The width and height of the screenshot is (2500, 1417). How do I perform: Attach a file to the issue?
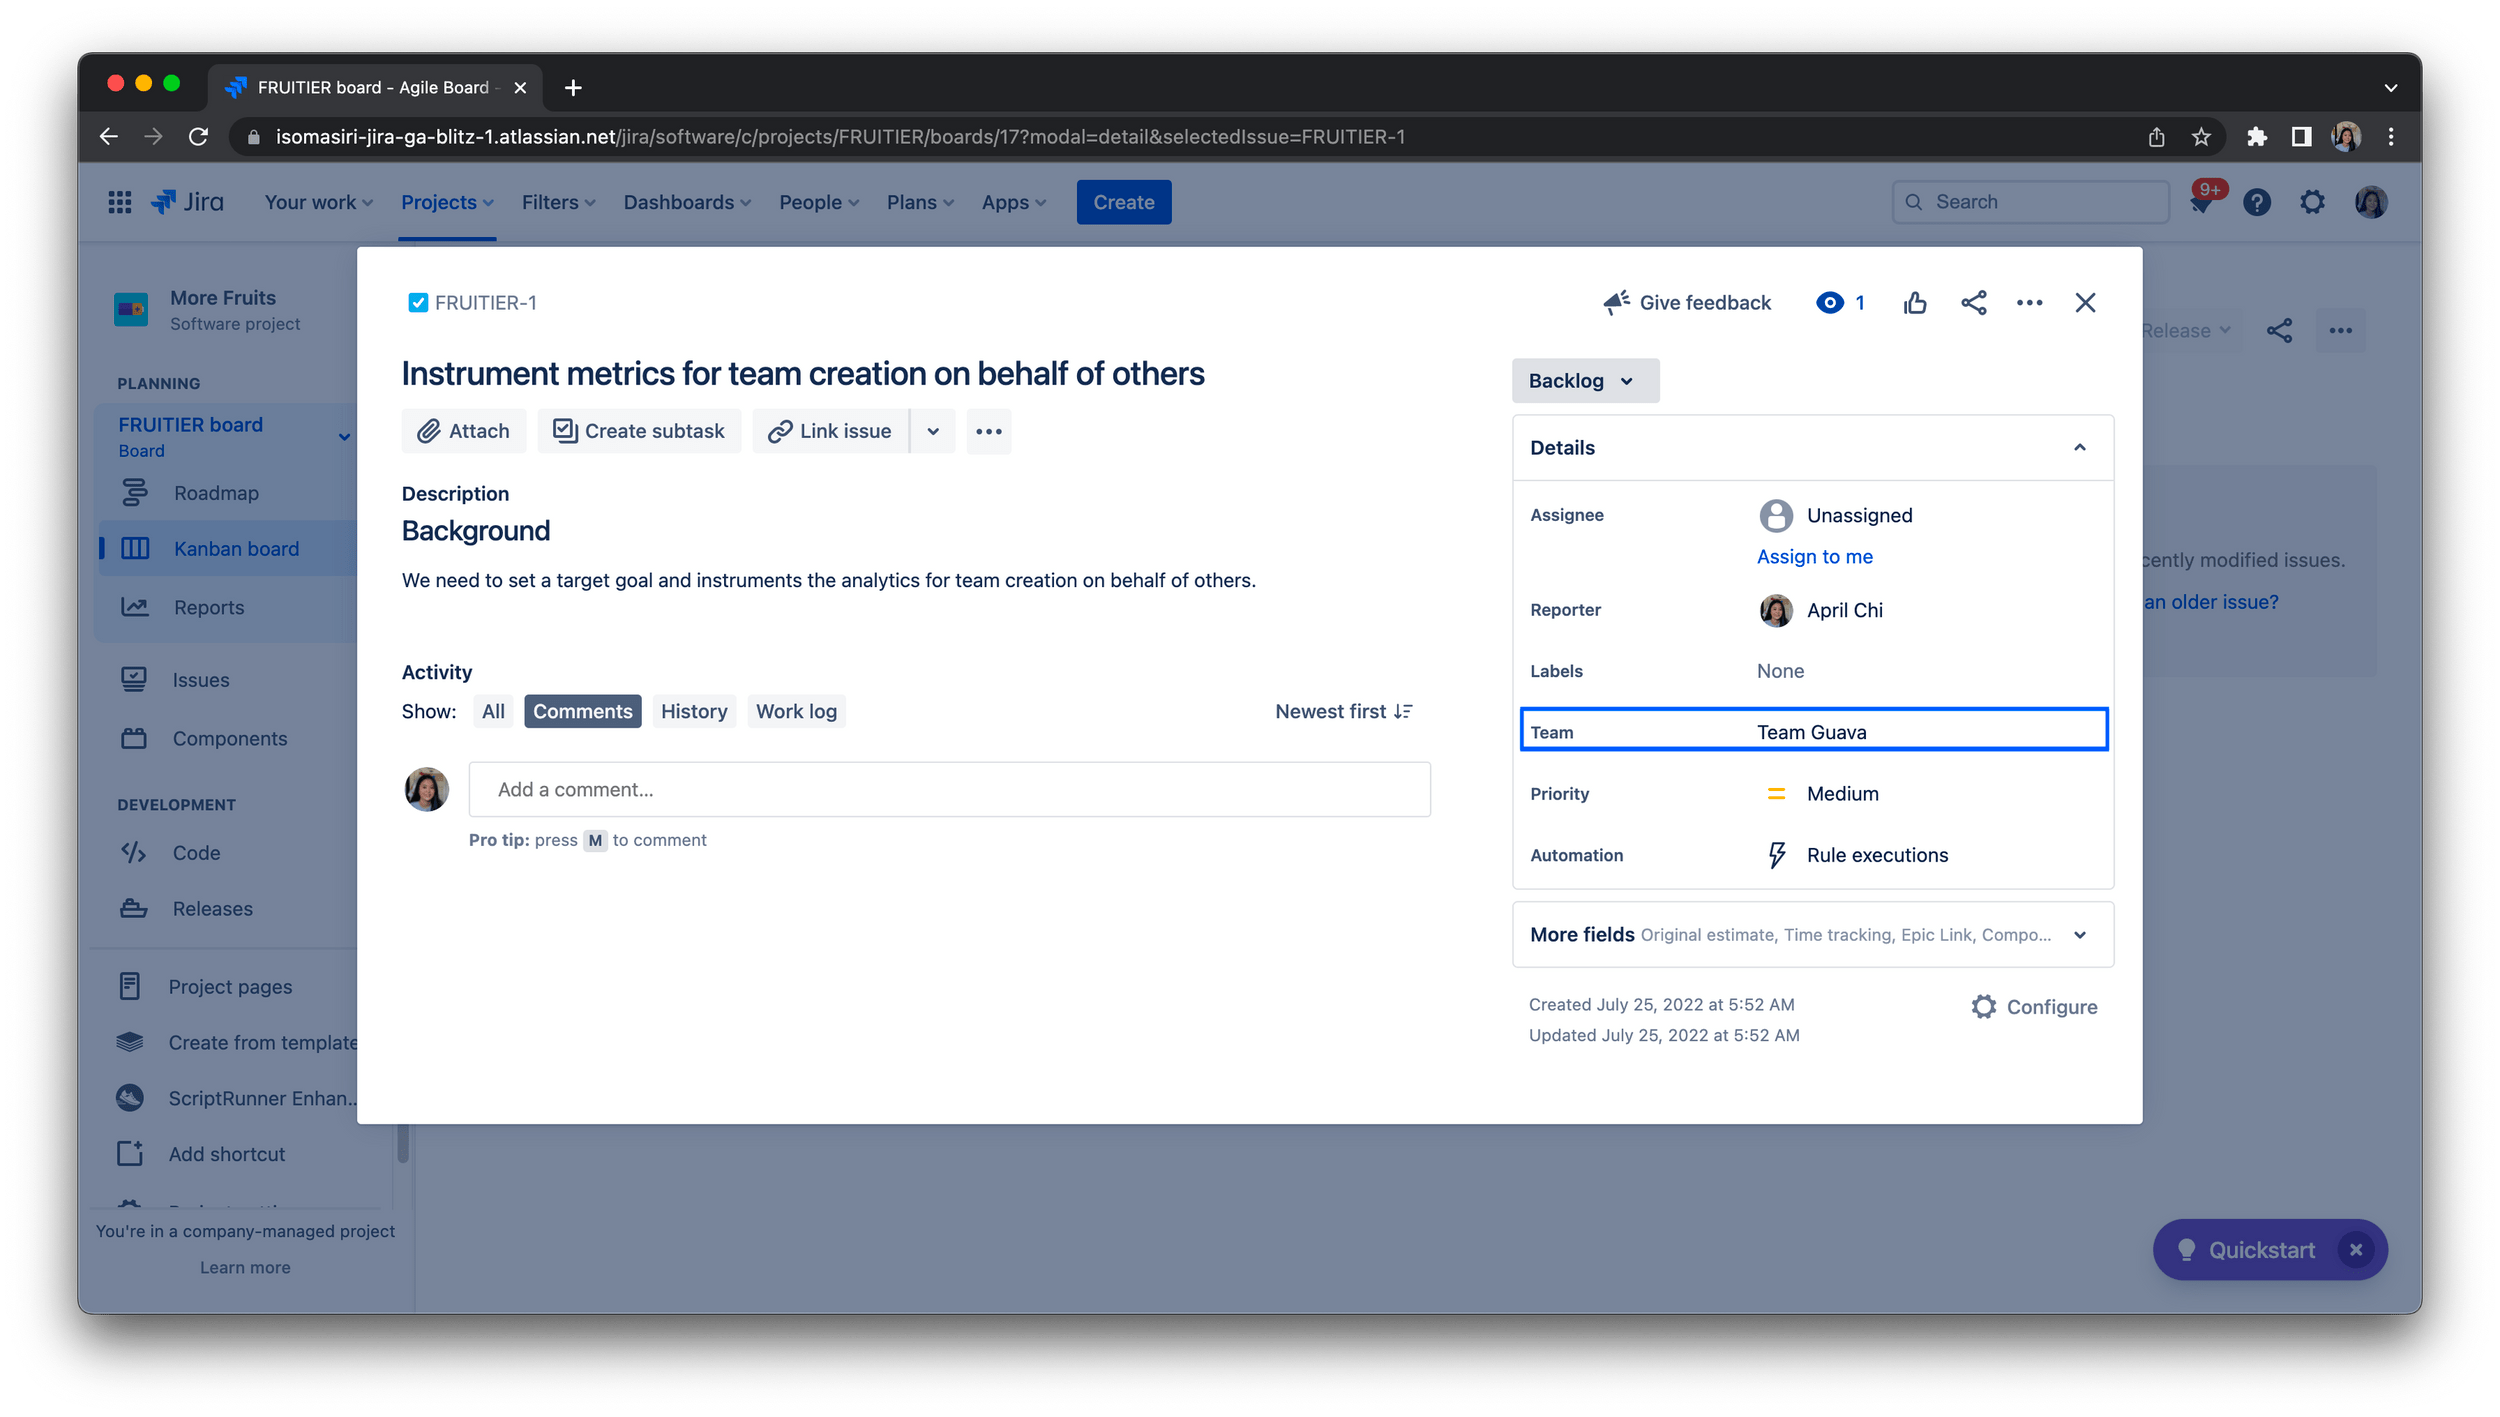[463, 431]
